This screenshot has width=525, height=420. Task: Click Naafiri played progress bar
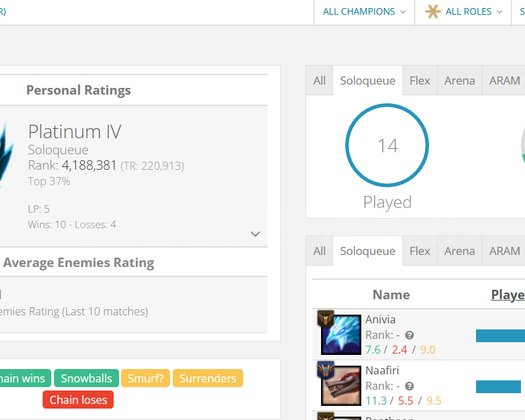(498, 387)
